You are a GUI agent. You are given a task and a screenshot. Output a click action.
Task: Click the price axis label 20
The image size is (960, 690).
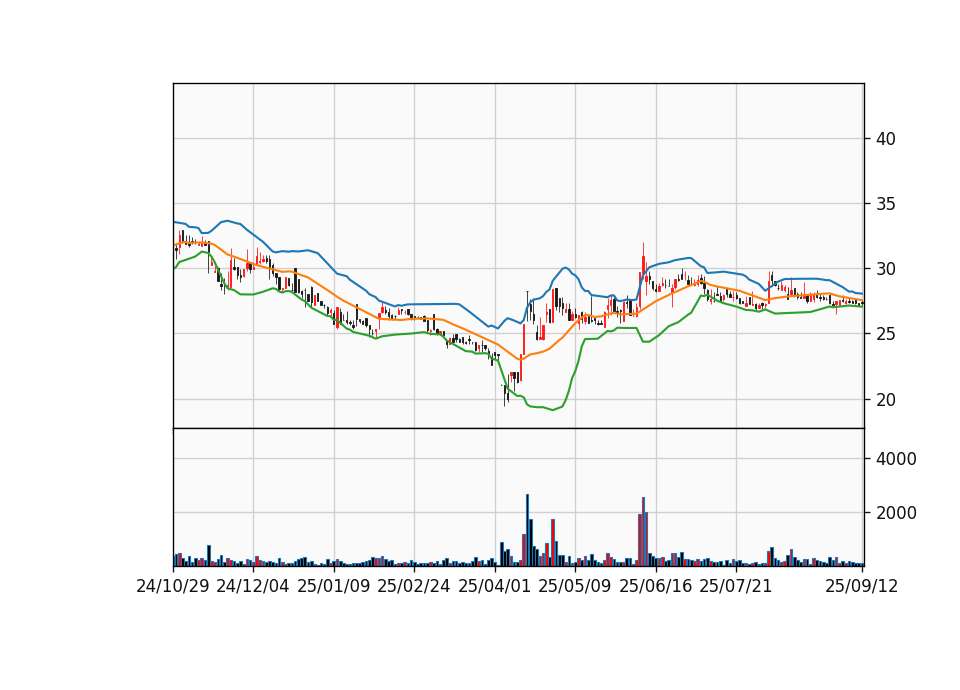pos(885,400)
